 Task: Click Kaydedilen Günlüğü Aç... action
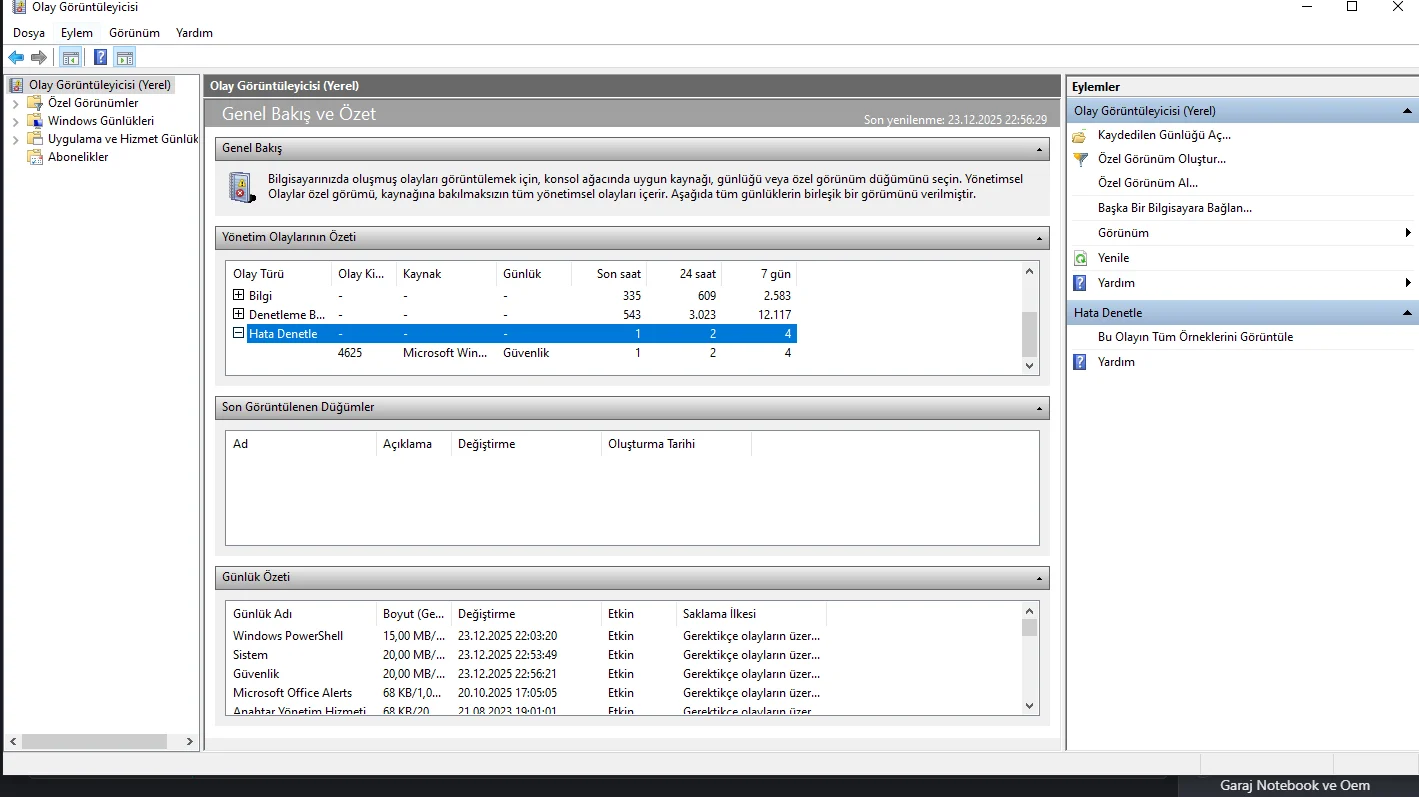pos(1164,135)
